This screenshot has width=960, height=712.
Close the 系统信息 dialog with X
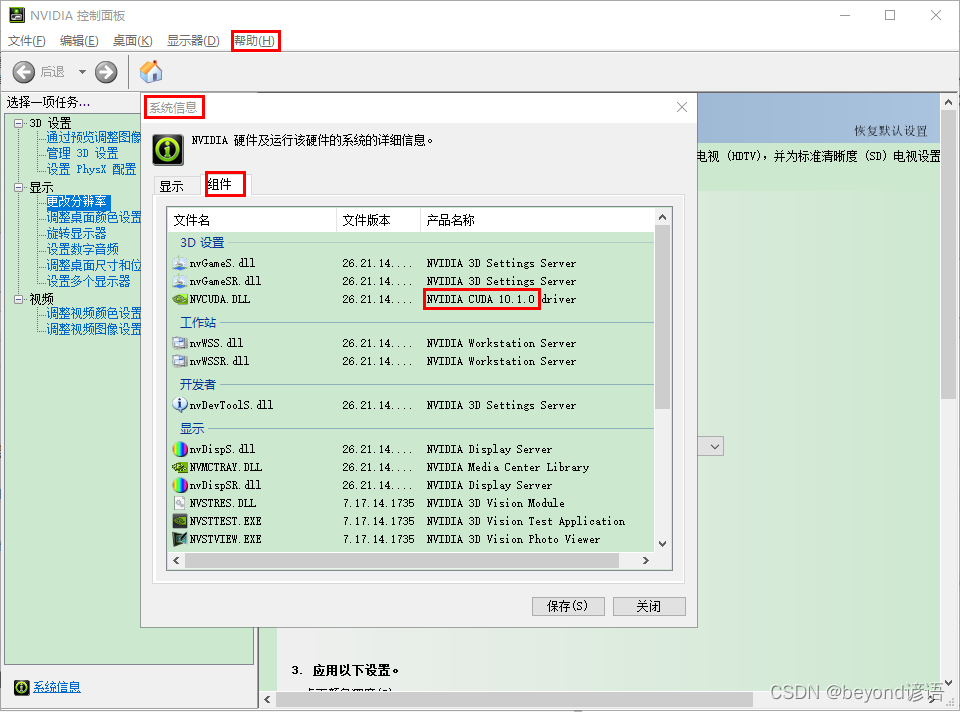coord(681,107)
